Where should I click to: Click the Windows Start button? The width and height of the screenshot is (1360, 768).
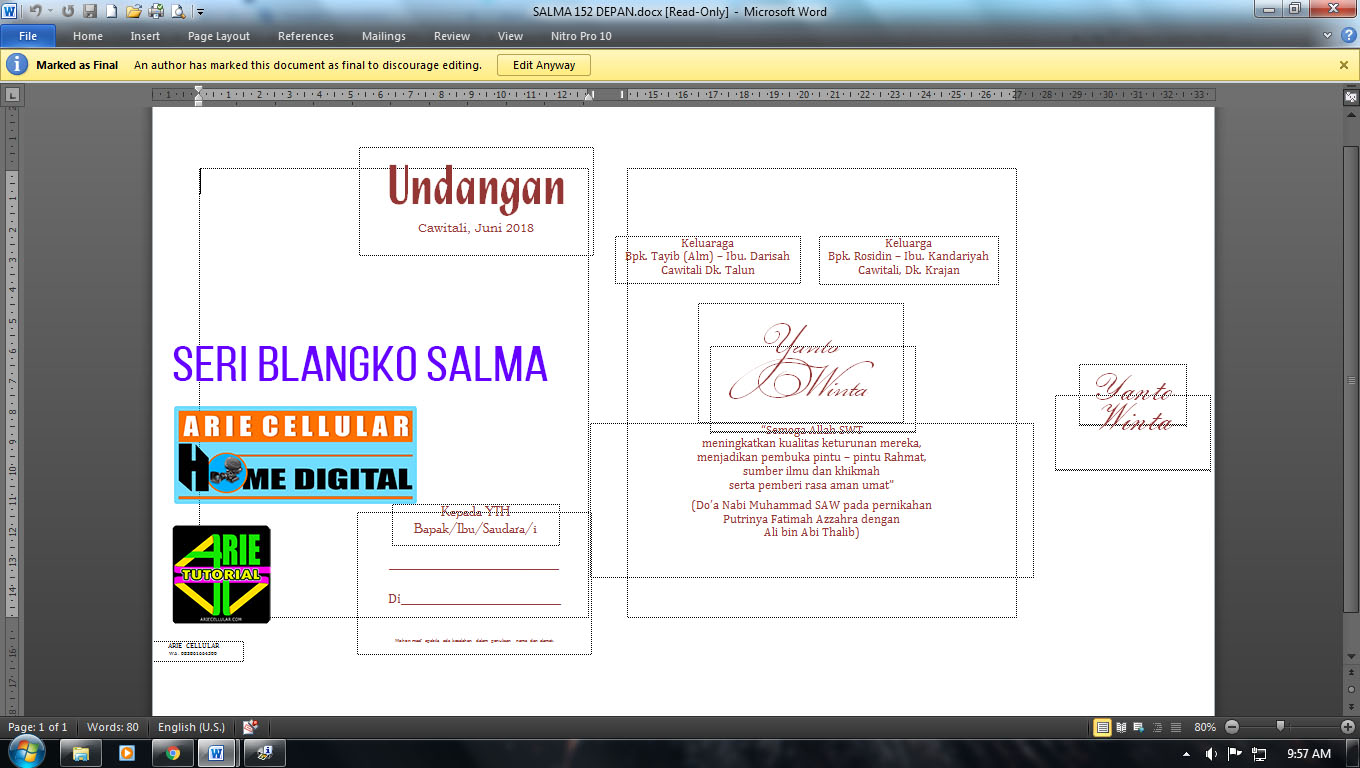[25, 752]
